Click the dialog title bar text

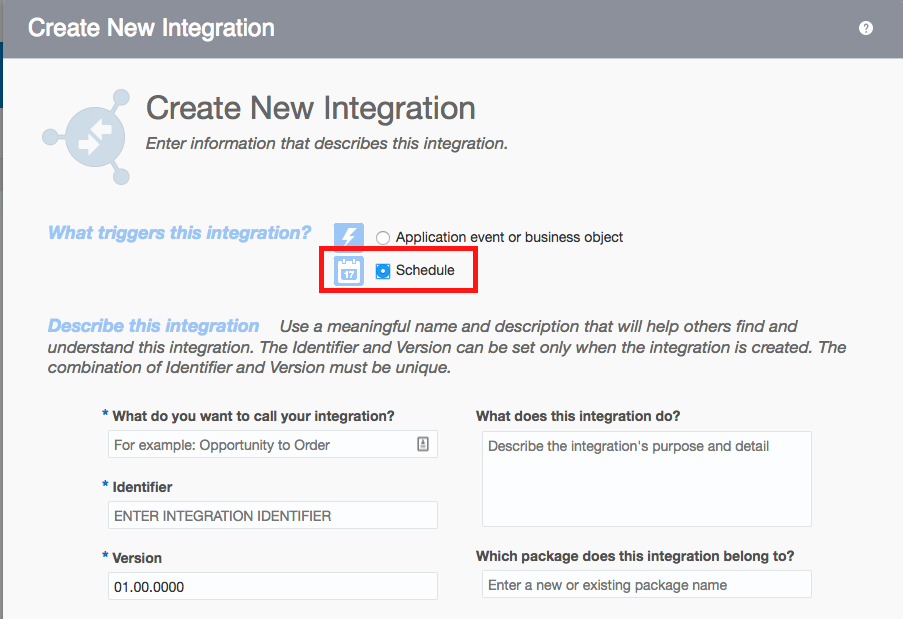pos(151,28)
